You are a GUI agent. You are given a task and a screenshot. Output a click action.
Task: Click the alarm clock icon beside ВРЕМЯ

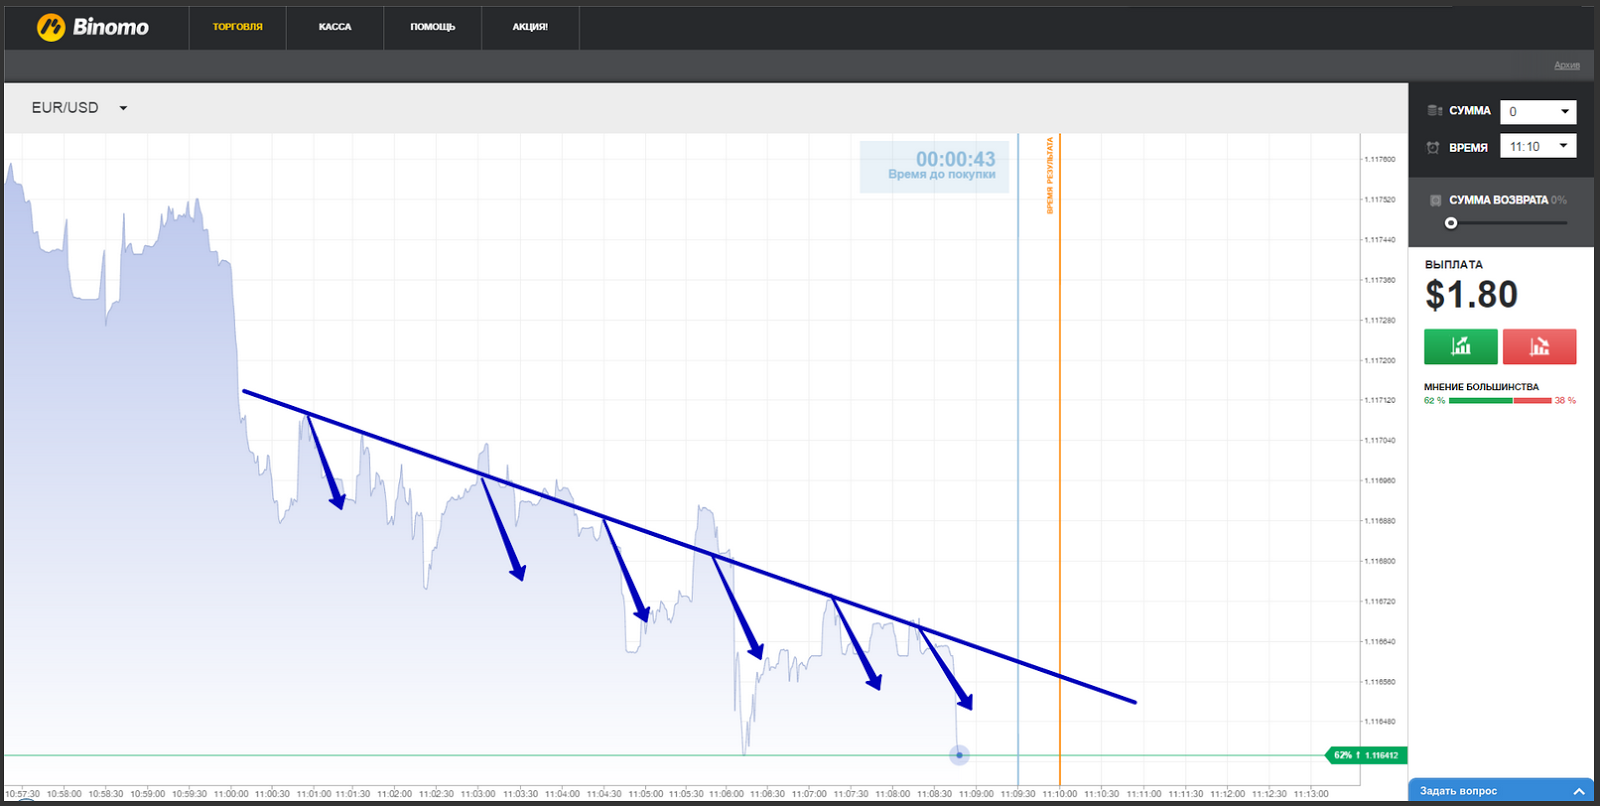pyautogui.click(x=1433, y=147)
